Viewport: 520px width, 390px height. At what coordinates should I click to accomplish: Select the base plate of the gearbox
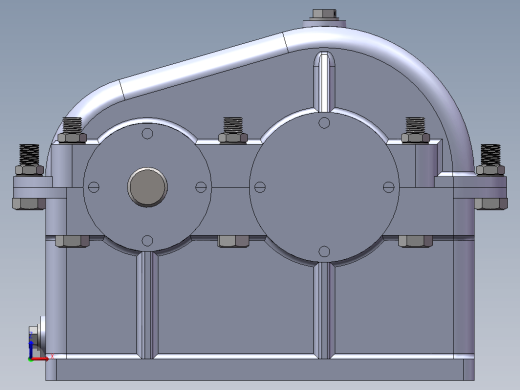point(260,370)
